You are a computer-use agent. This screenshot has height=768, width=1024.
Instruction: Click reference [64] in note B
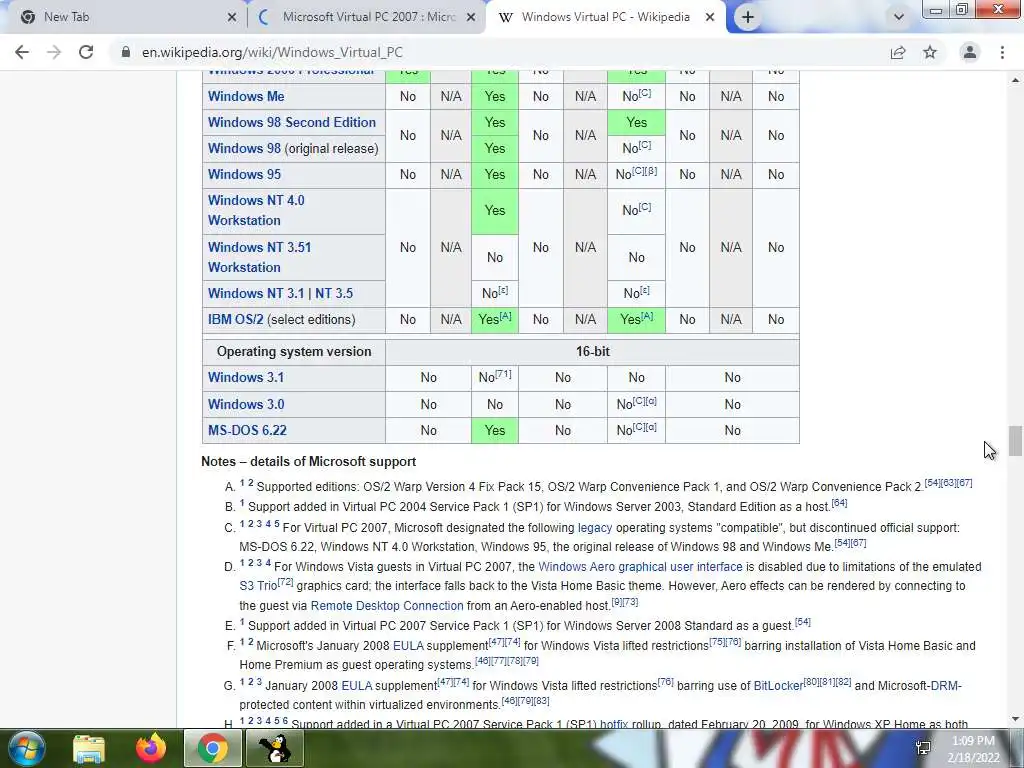[839, 503]
